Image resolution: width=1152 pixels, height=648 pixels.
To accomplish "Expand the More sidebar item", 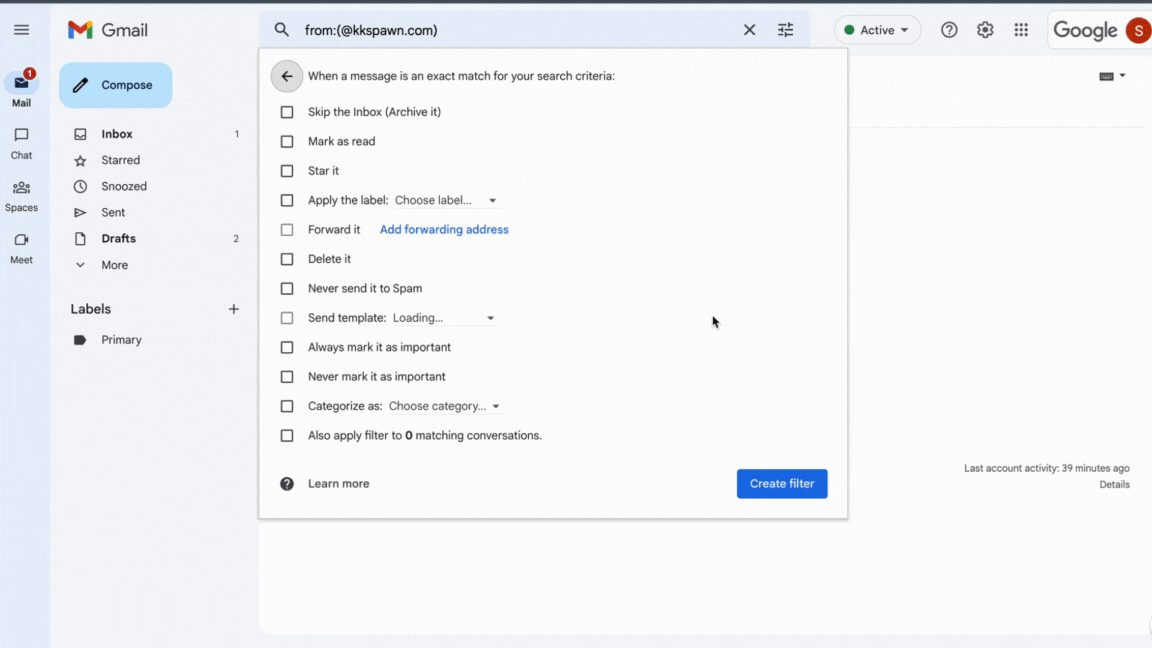I will pos(114,265).
